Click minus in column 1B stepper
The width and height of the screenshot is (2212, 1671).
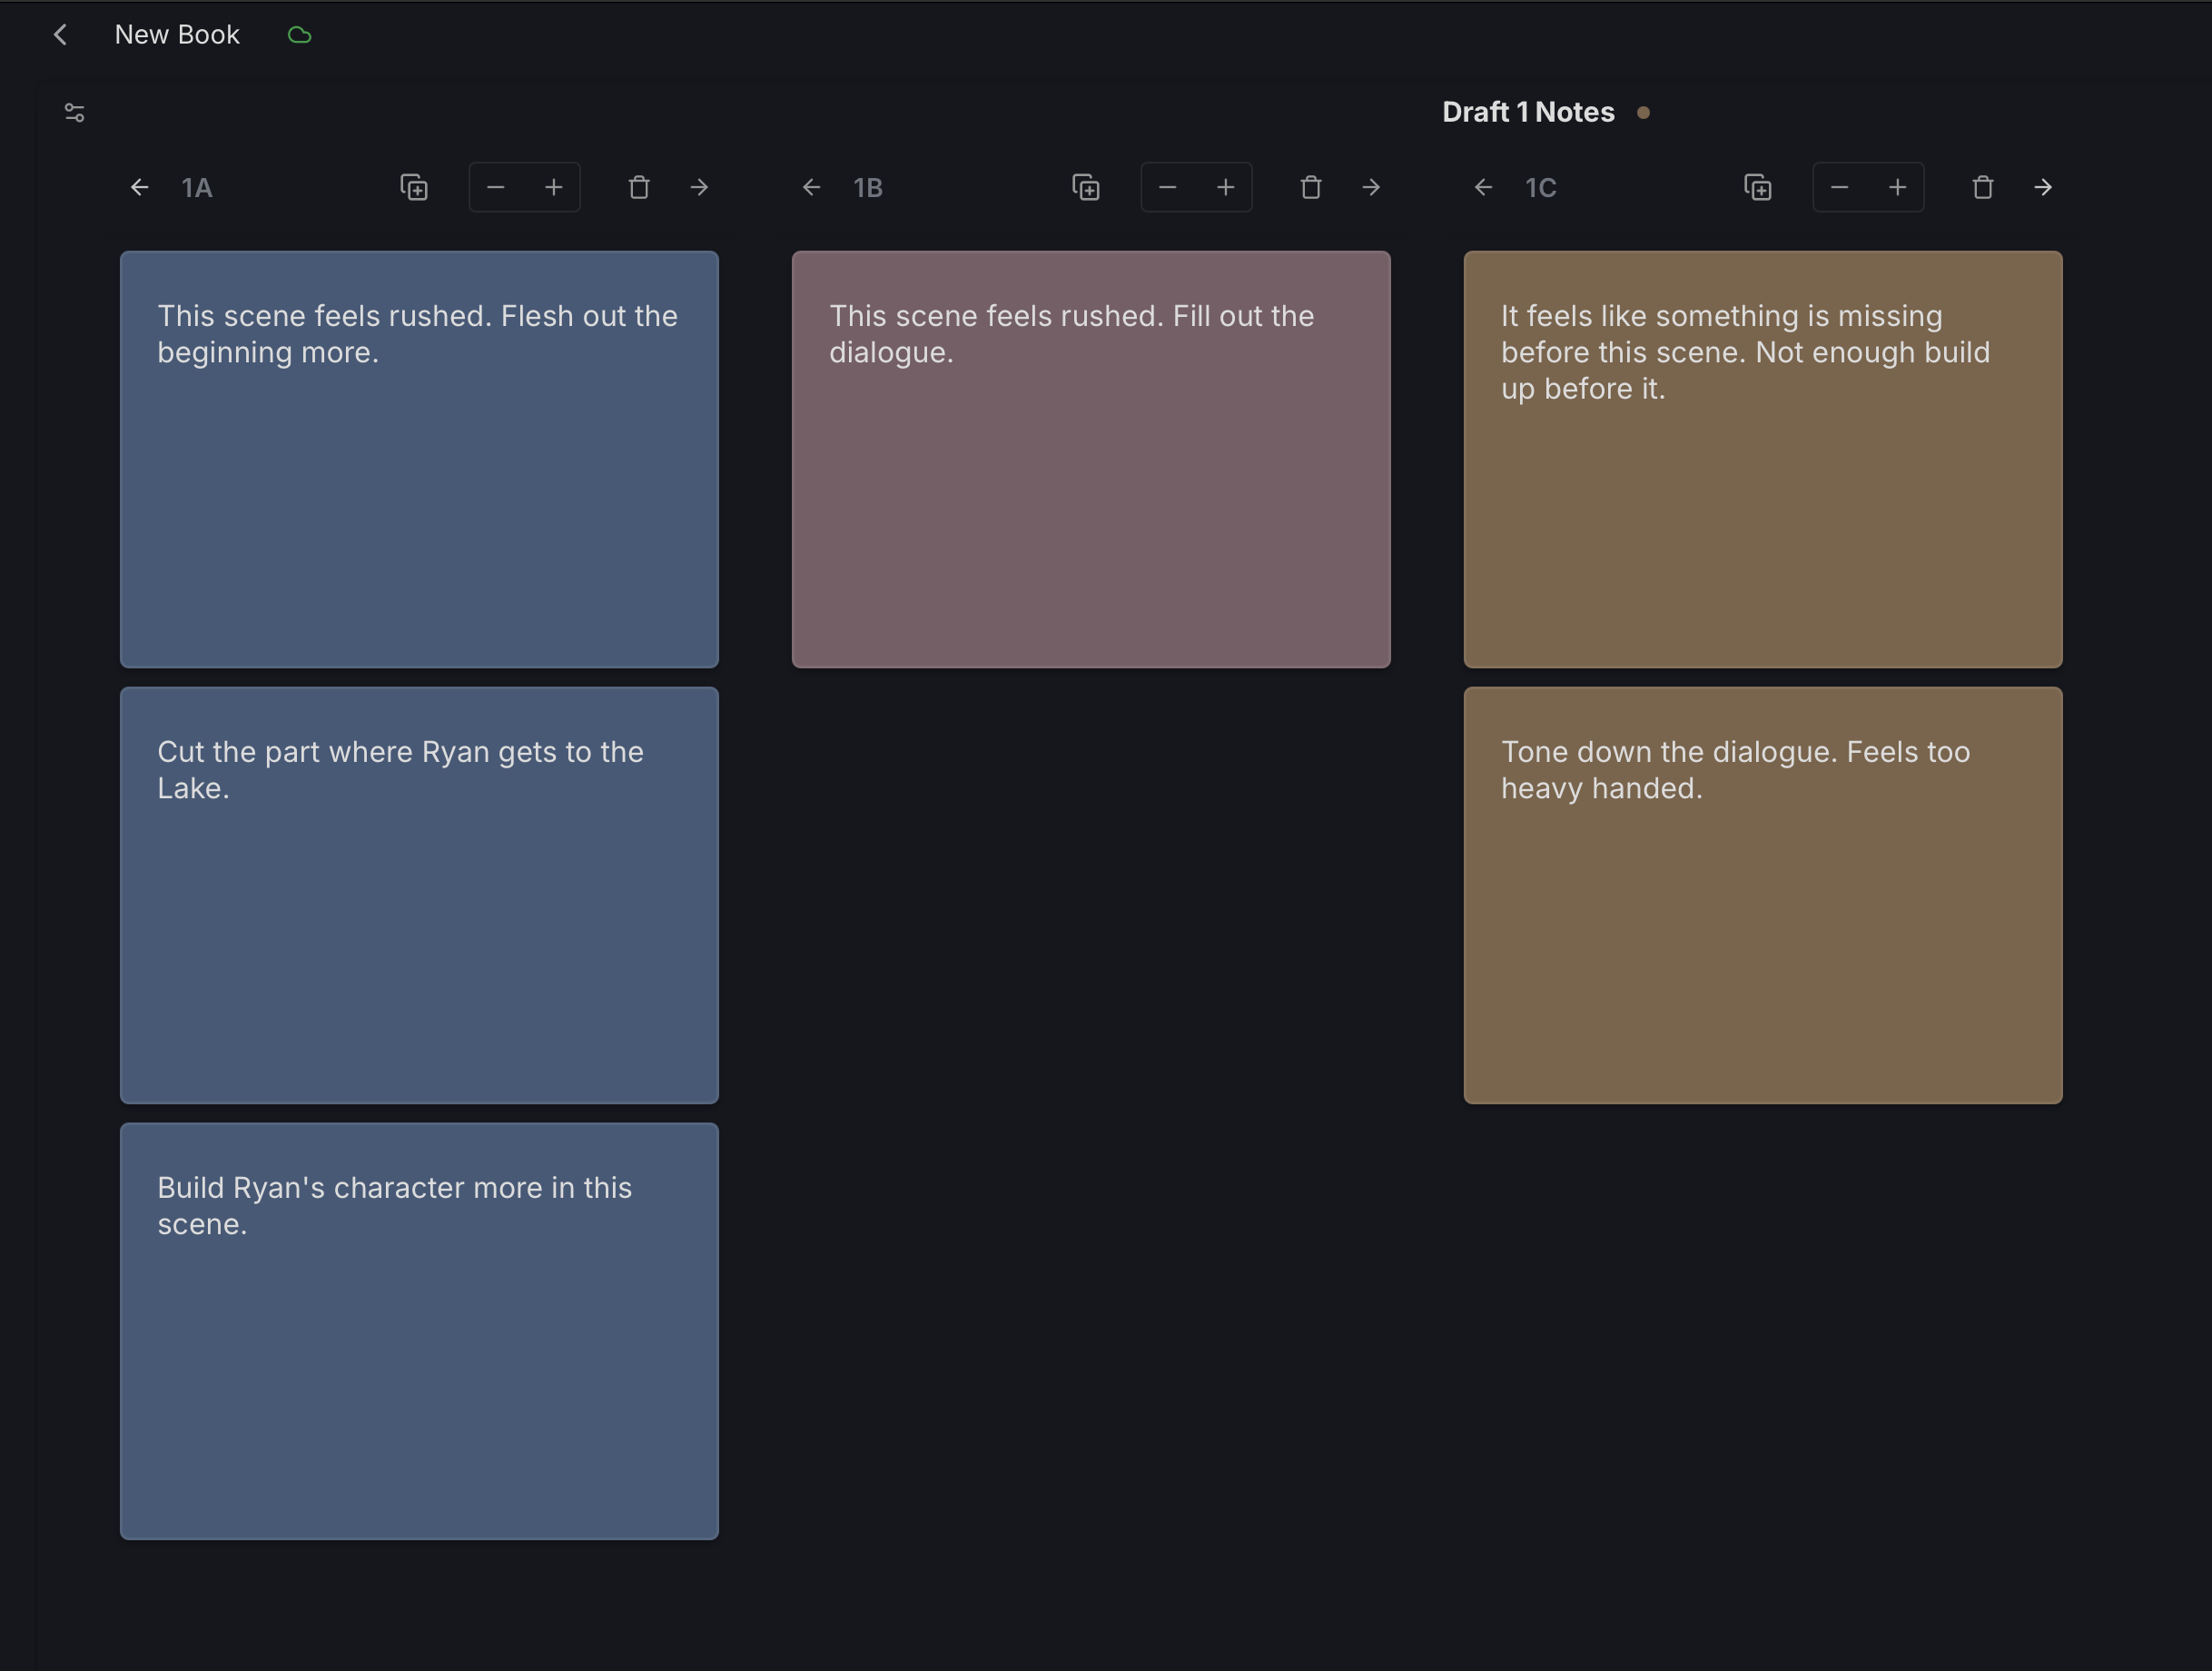pos(1168,188)
